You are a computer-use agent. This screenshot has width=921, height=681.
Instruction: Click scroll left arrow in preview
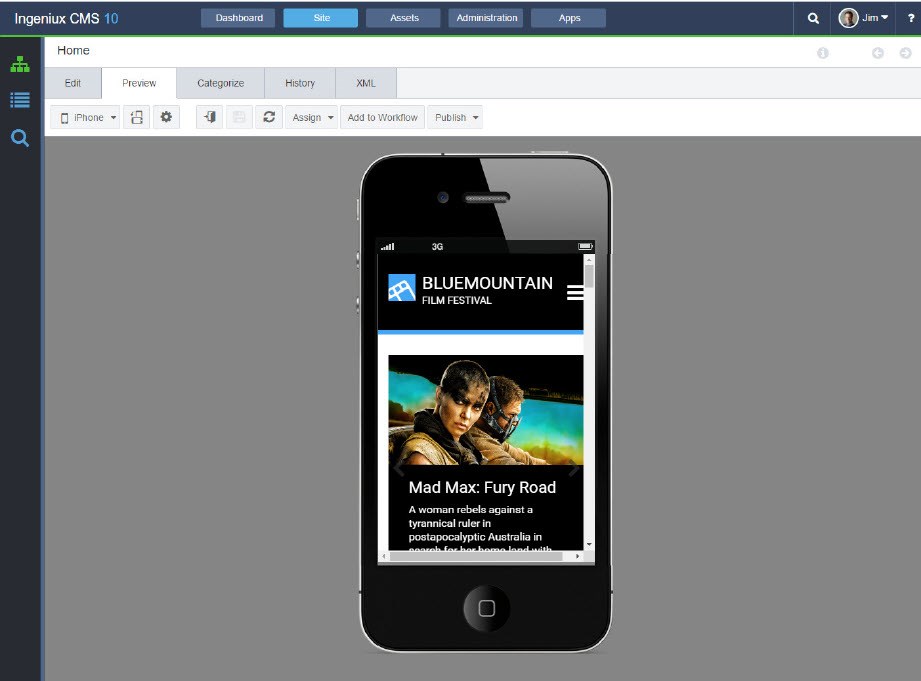coord(384,556)
